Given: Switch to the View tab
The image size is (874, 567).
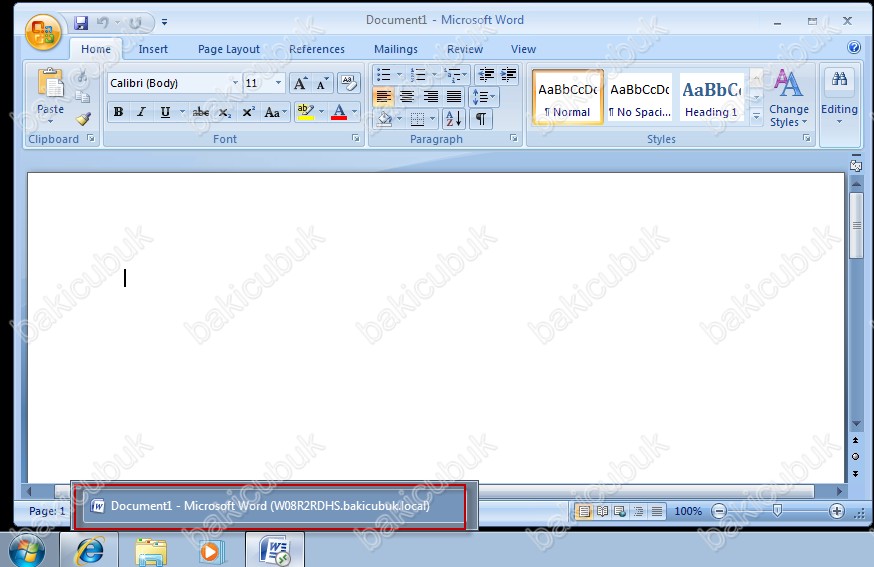Looking at the screenshot, I should (523, 49).
